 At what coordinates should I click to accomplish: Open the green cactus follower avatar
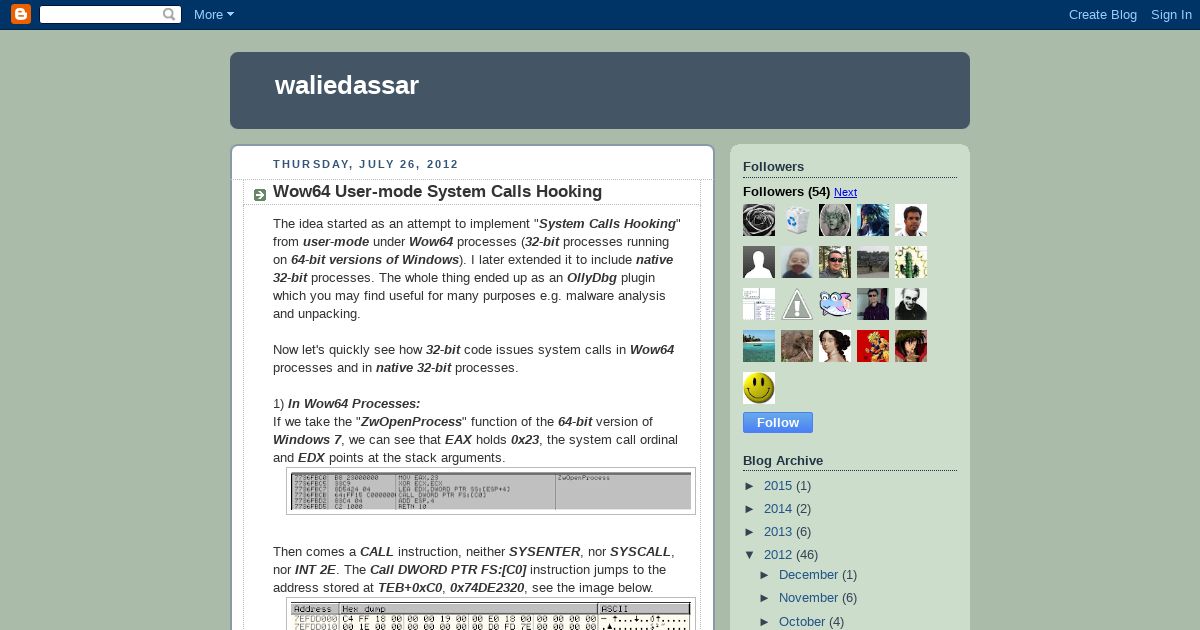911,262
